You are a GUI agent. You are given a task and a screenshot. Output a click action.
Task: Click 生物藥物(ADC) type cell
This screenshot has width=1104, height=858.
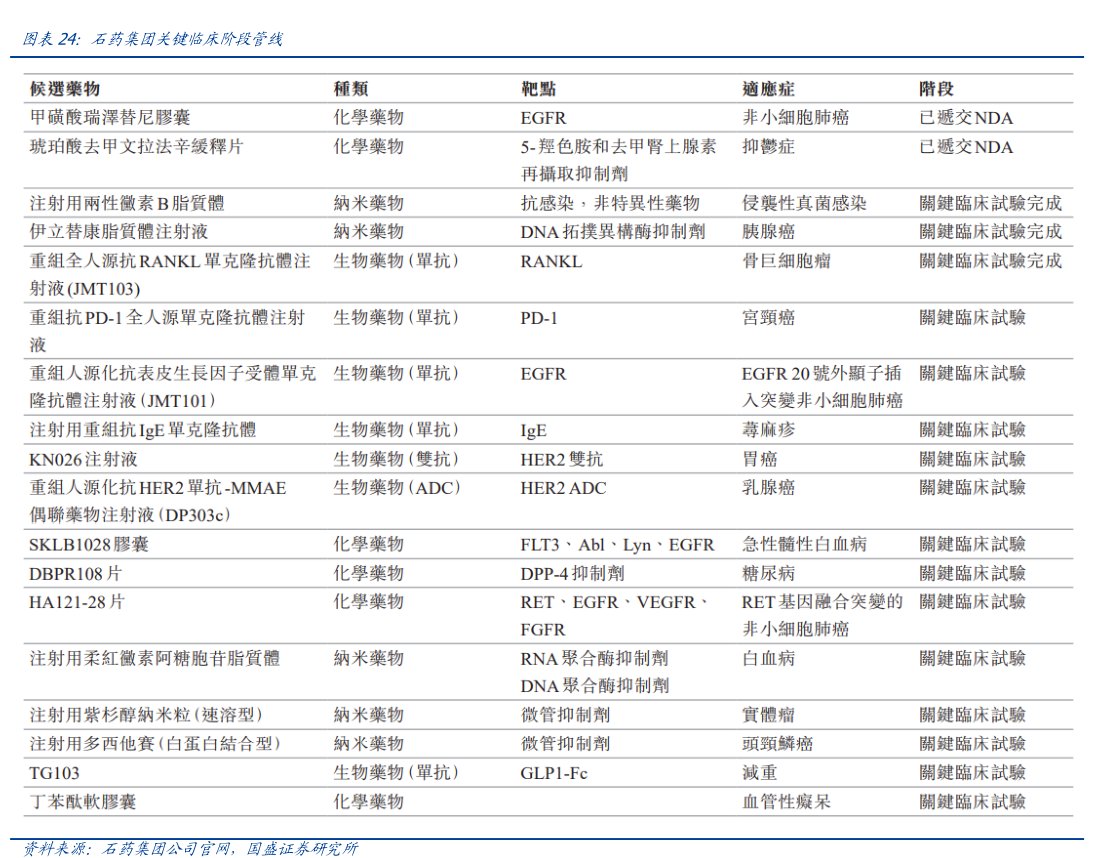[x=396, y=488]
